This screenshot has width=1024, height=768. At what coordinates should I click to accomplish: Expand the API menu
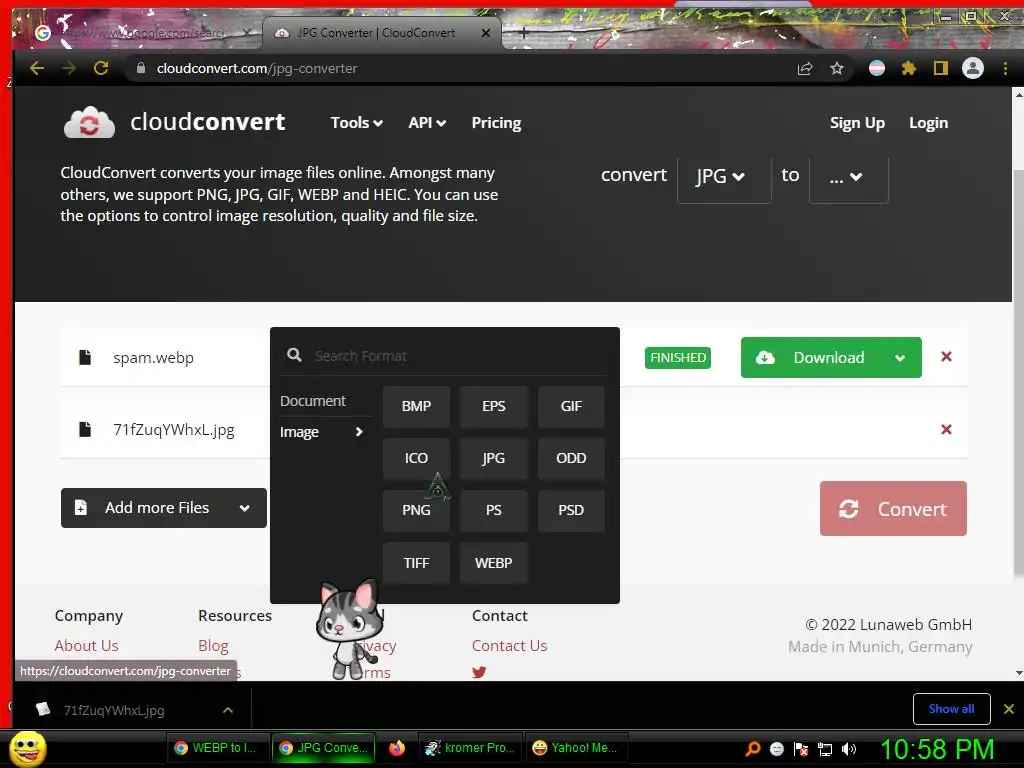click(x=427, y=123)
